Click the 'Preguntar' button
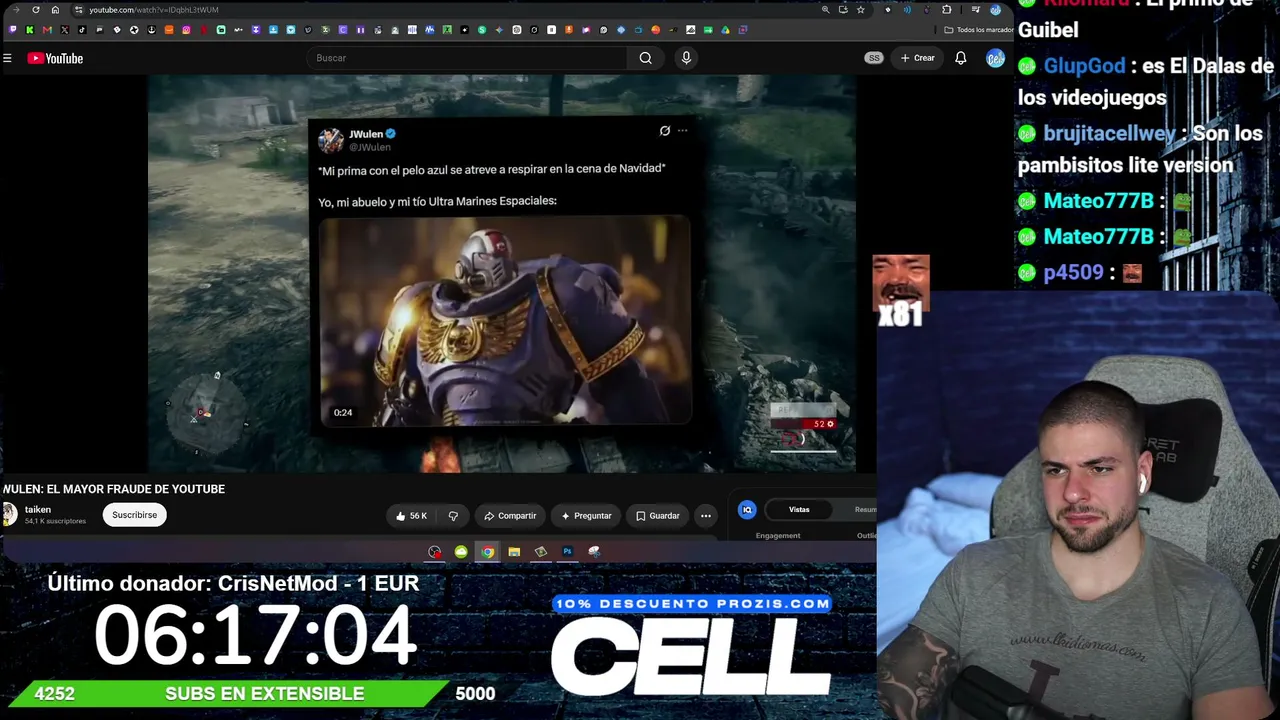The image size is (1280, 720). pos(586,516)
